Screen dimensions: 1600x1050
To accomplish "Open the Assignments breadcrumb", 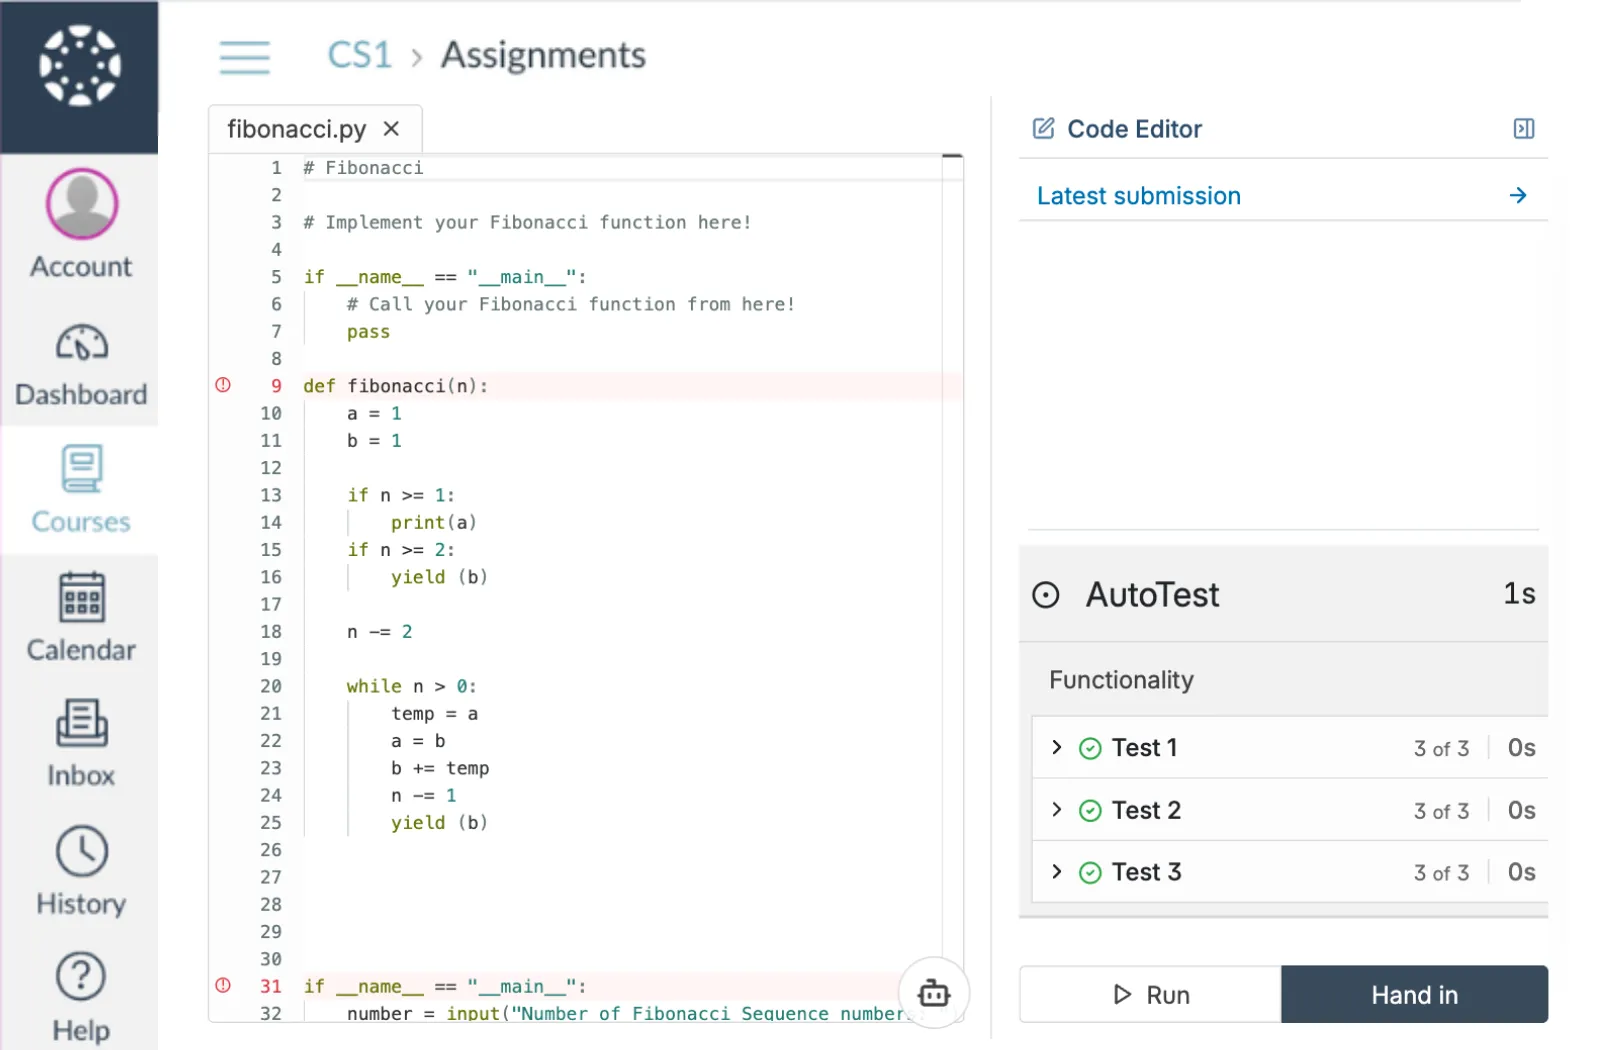I will tap(544, 55).
